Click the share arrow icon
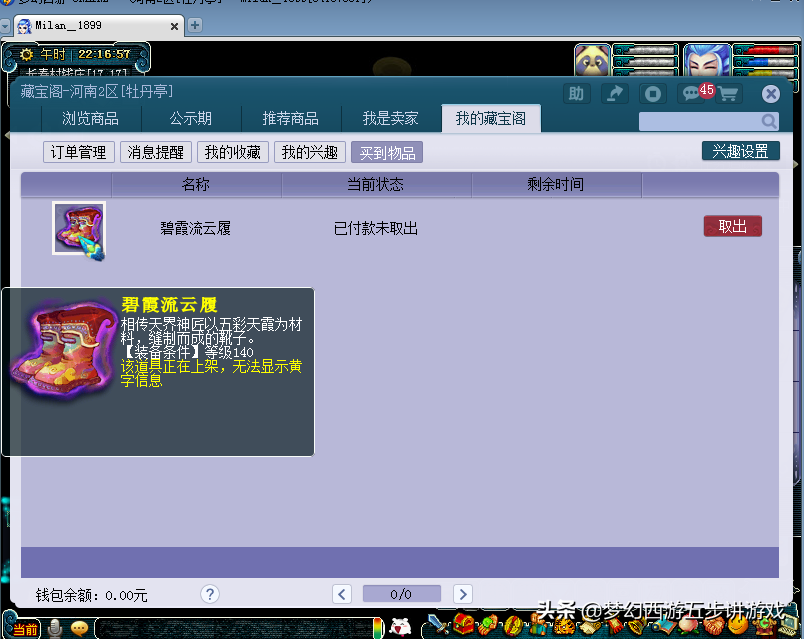The image size is (804, 639). [x=615, y=94]
